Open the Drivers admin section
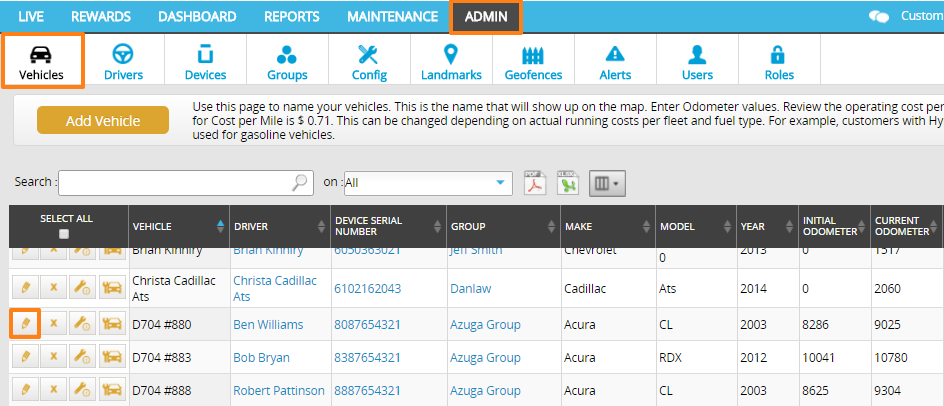 click(123, 61)
